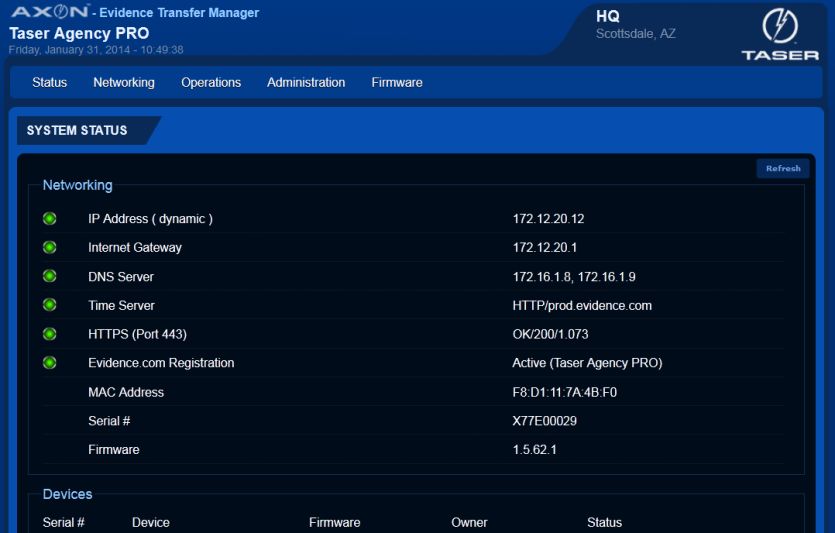Click the DNS Server label
Screen dimensions: 835x533
[x=121, y=277]
